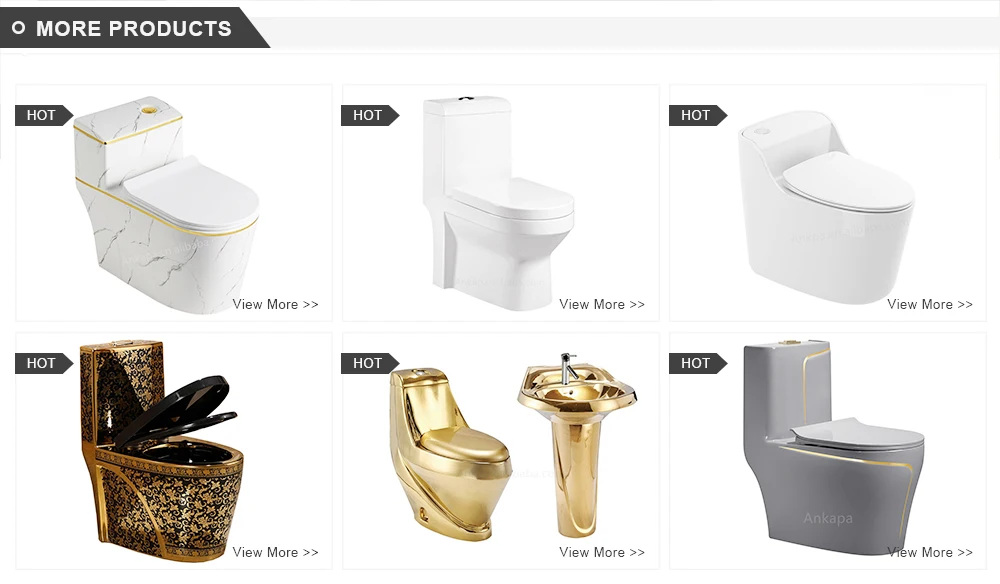Open View More for black-gold patterned toilet
Image resolution: width=1000 pixels, height=584 pixels.
275,552
